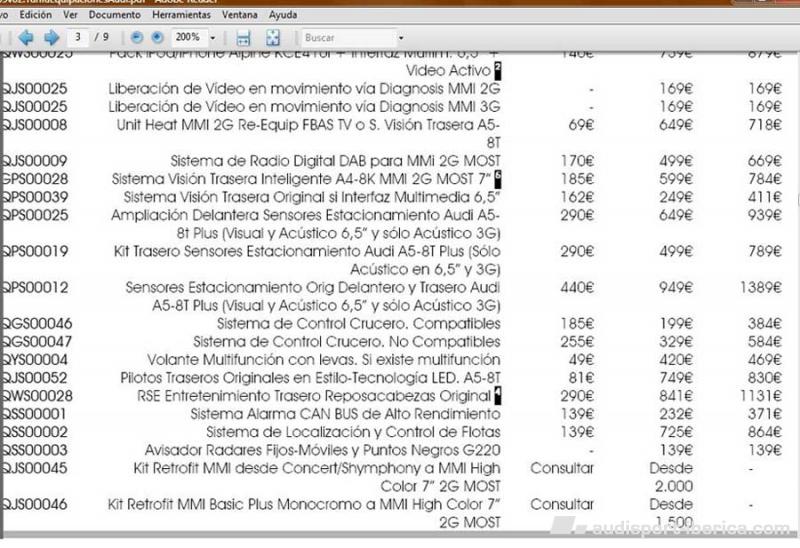Select code GPS00028 in the table
800x548 pixels.
click(35, 179)
